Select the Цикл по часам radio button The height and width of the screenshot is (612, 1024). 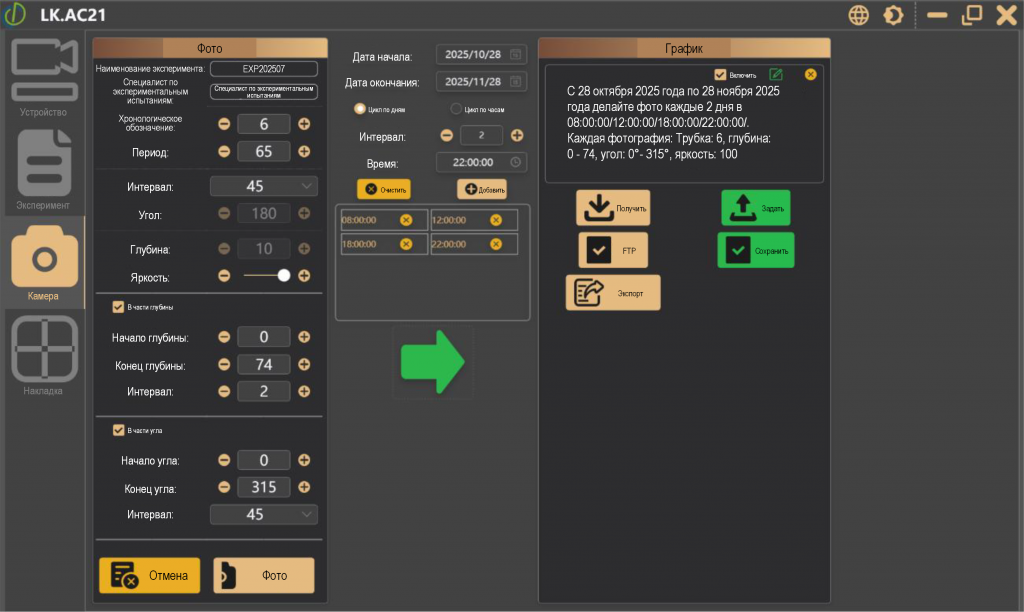pos(456,108)
